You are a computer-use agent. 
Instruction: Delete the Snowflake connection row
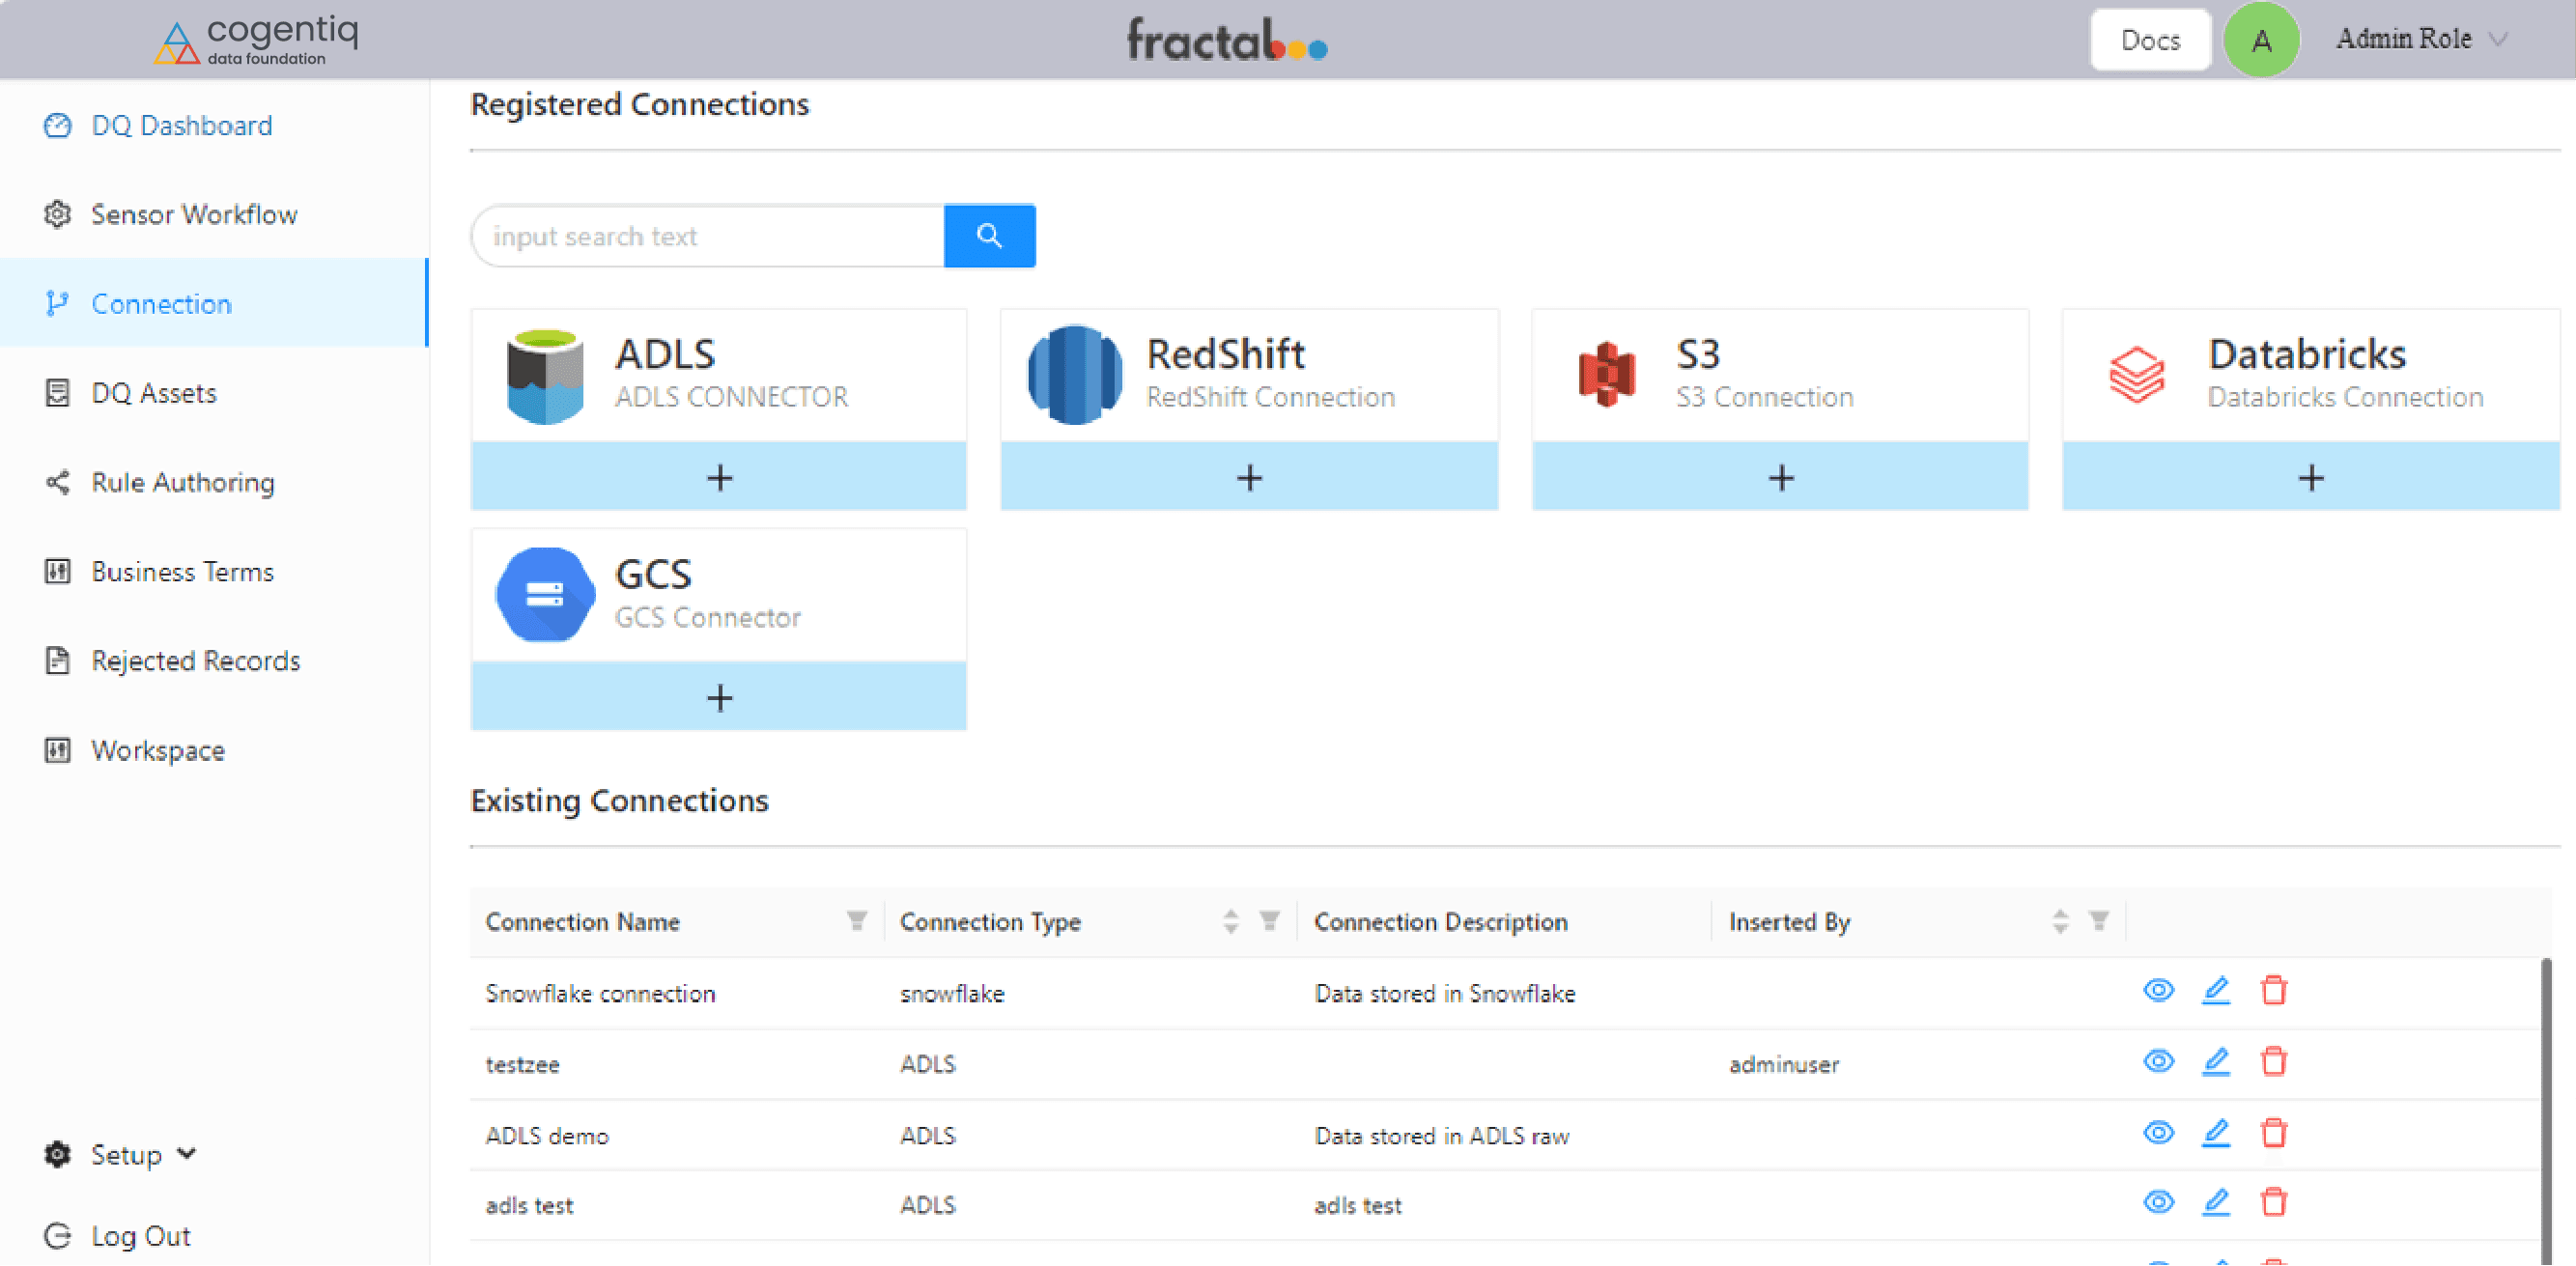[x=2274, y=991]
